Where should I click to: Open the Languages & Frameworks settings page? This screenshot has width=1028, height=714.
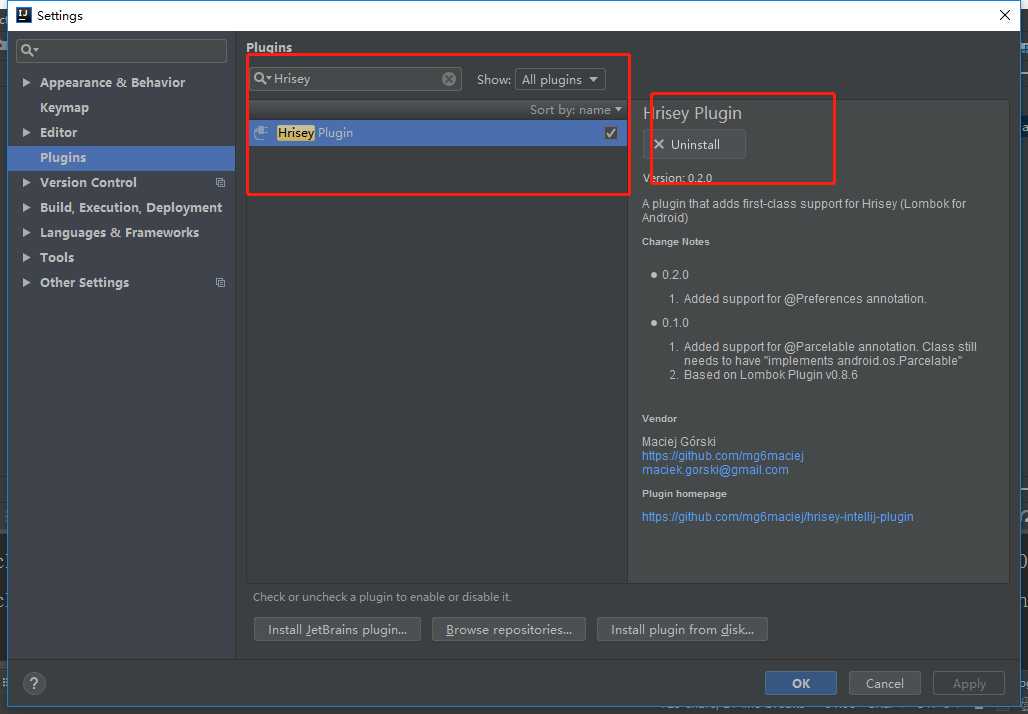click(119, 232)
